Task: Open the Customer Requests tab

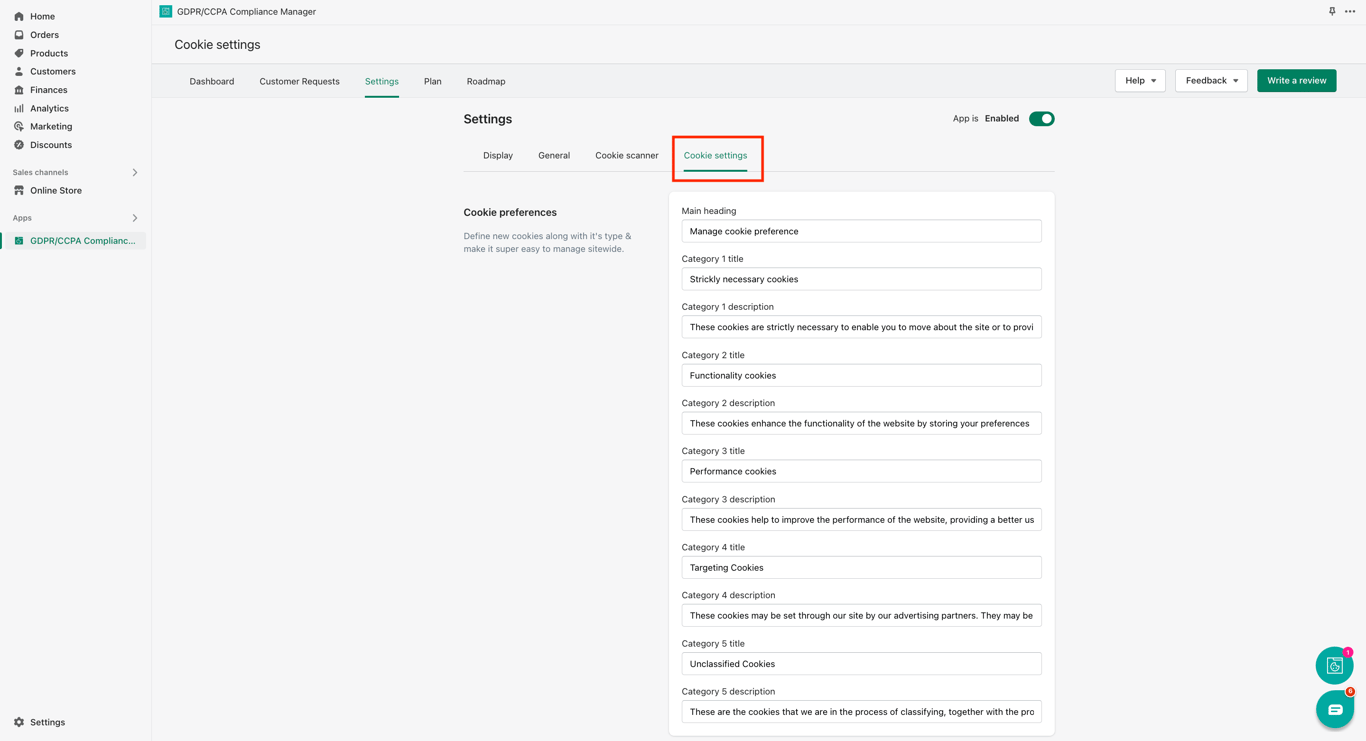Action: [299, 82]
